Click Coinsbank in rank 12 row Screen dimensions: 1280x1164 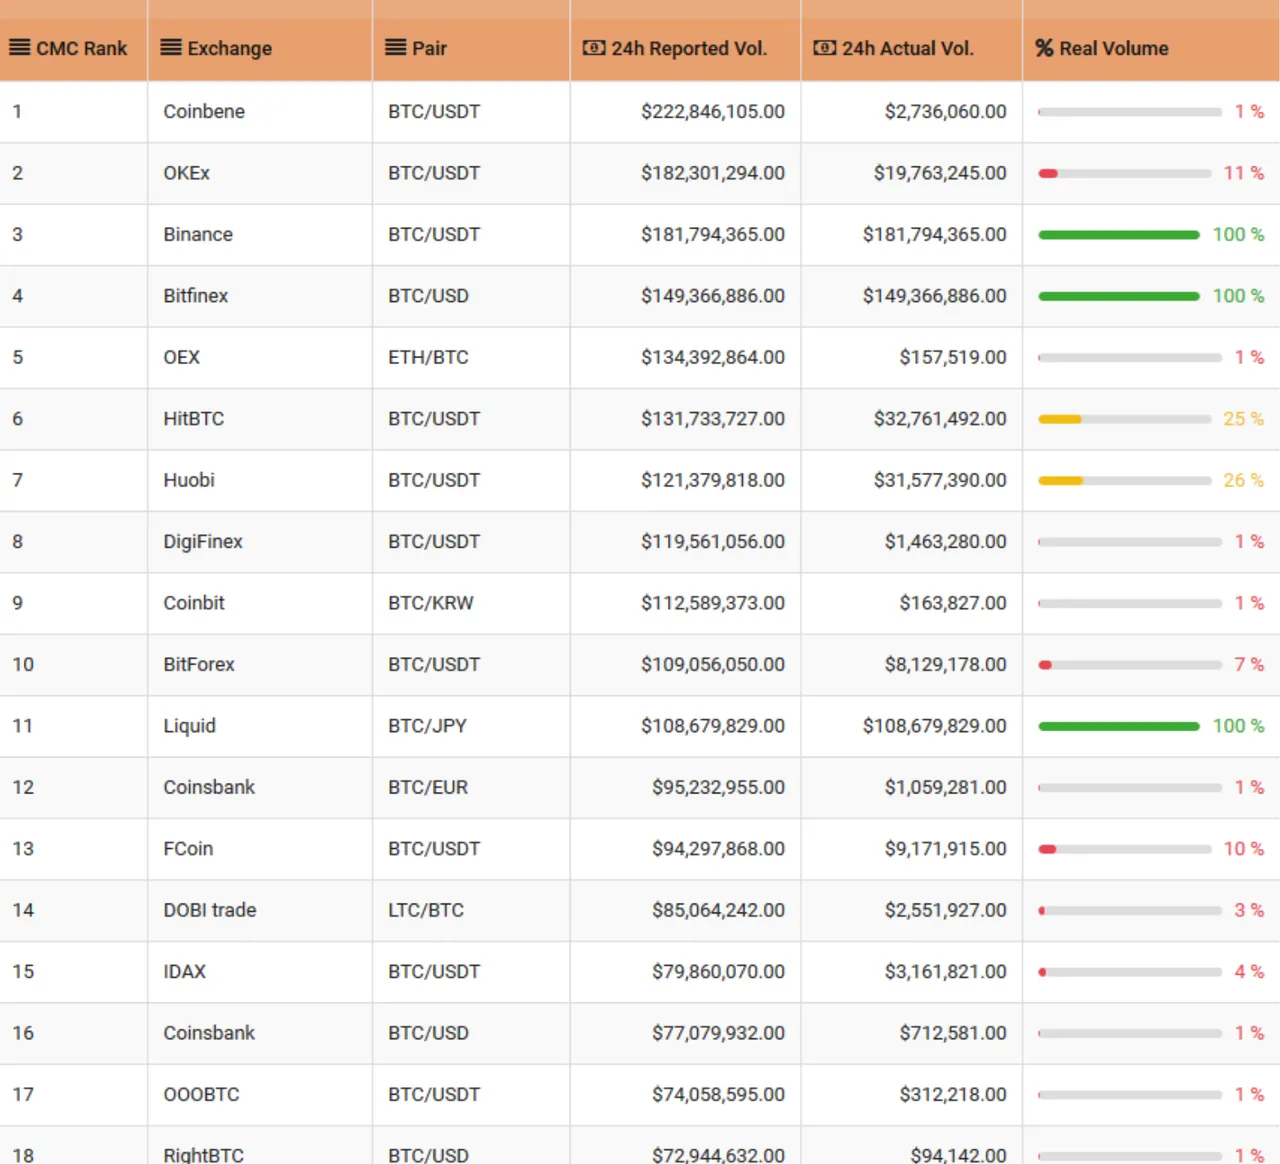(x=209, y=787)
